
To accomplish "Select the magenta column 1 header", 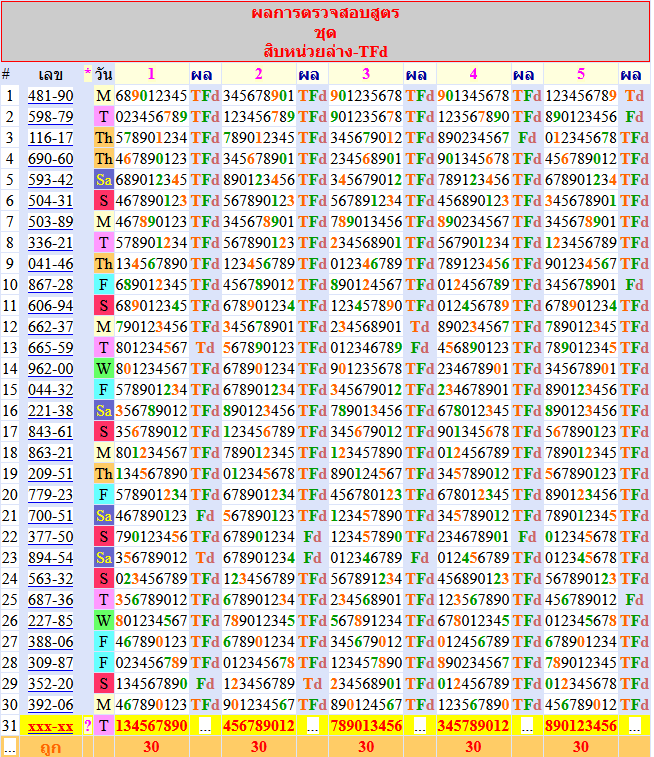I will pyautogui.click(x=151, y=74).
